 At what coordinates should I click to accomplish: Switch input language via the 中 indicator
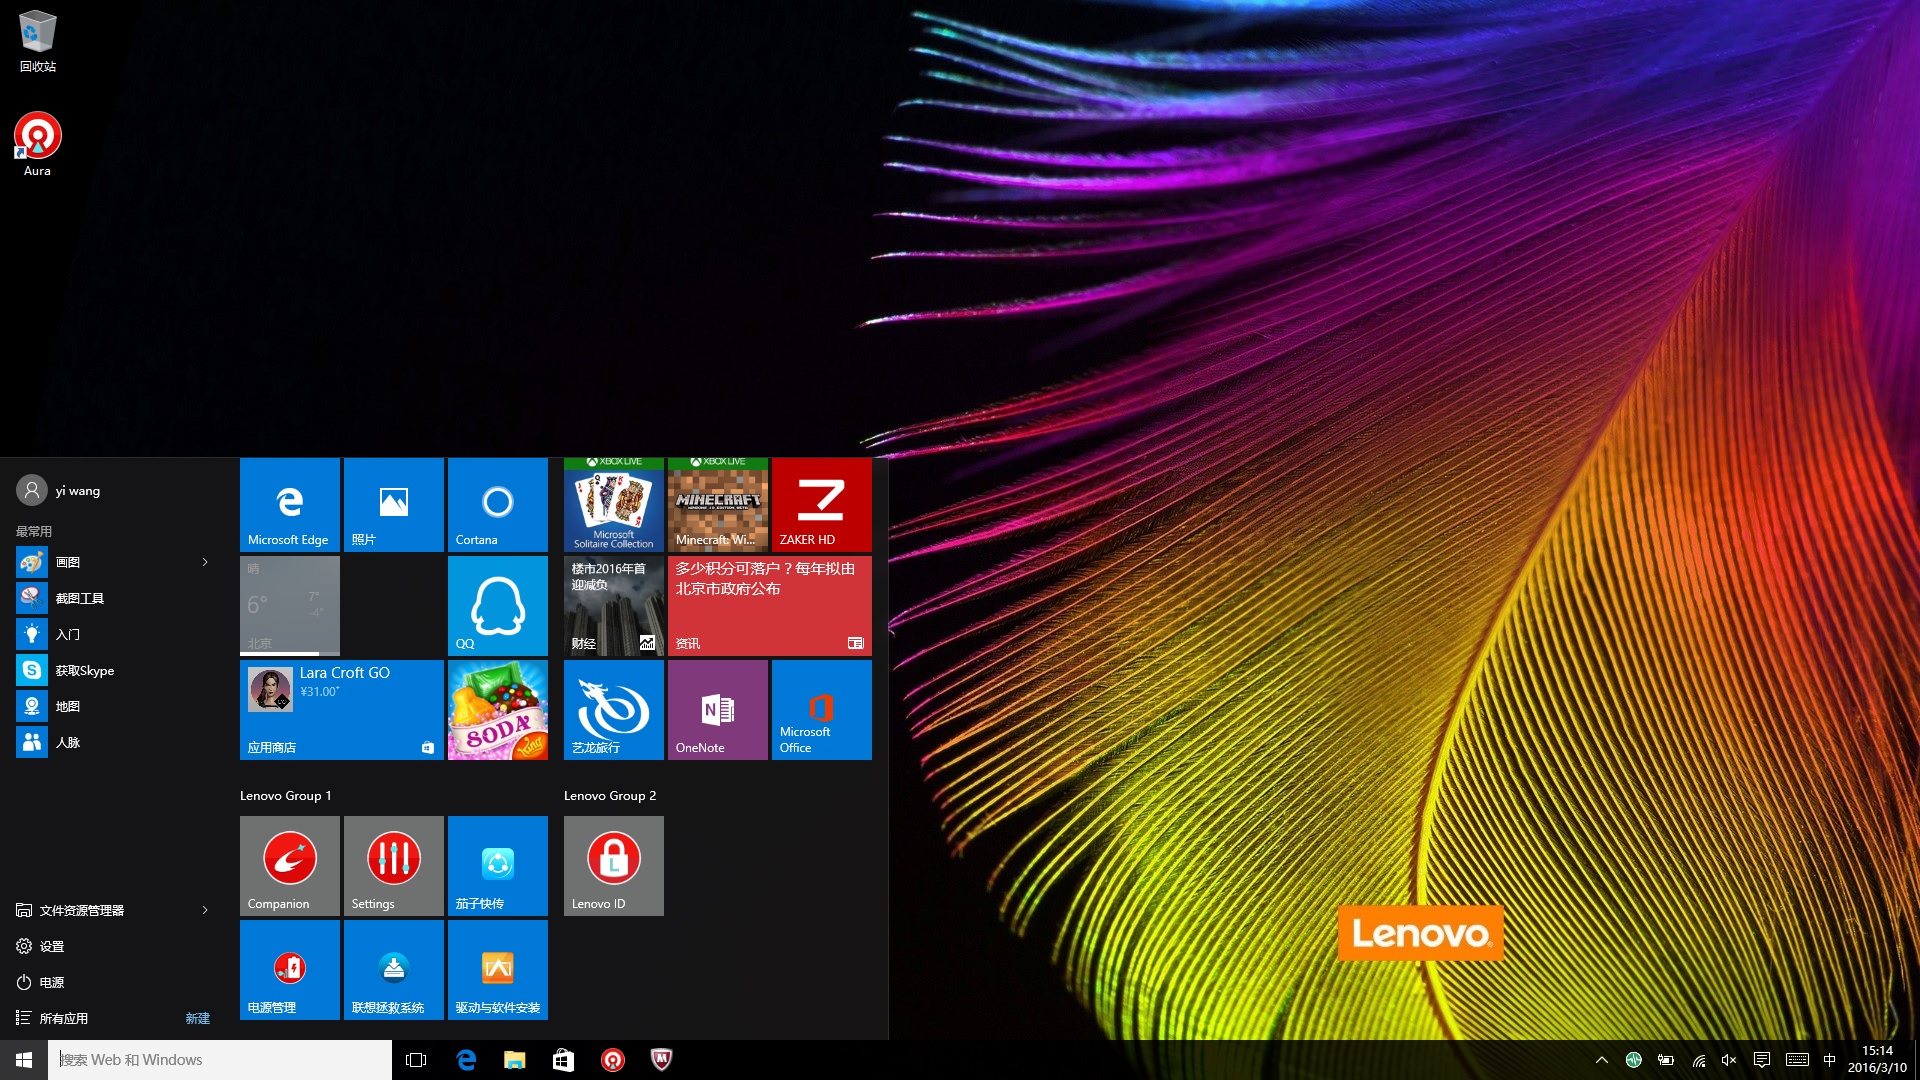point(1830,1059)
